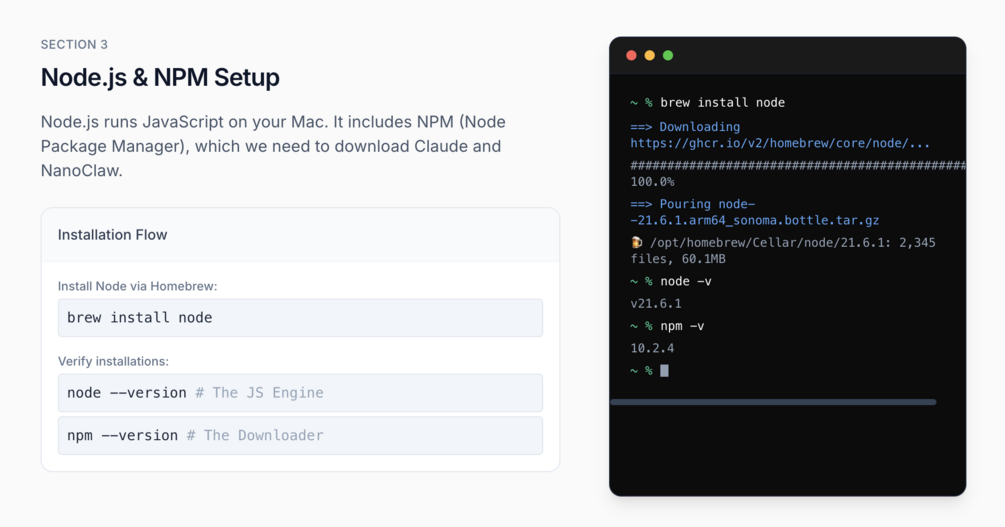
Task: Click the 'npm -v' terminal command
Action: coord(682,326)
